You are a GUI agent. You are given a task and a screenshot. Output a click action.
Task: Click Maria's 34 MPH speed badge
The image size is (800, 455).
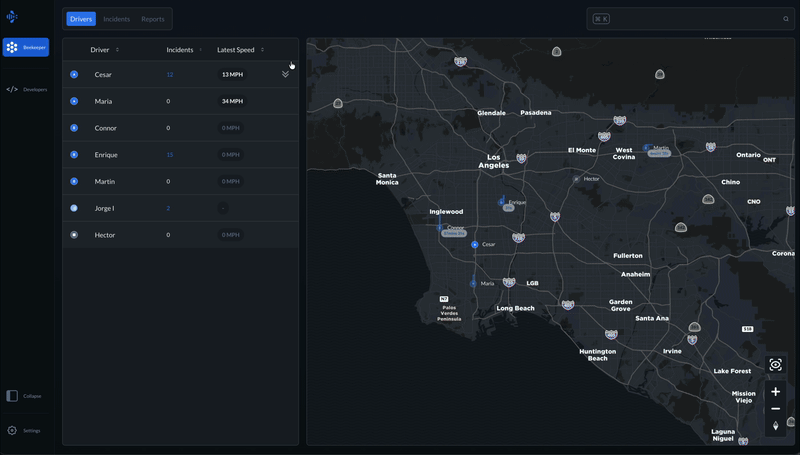coord(232,101)
